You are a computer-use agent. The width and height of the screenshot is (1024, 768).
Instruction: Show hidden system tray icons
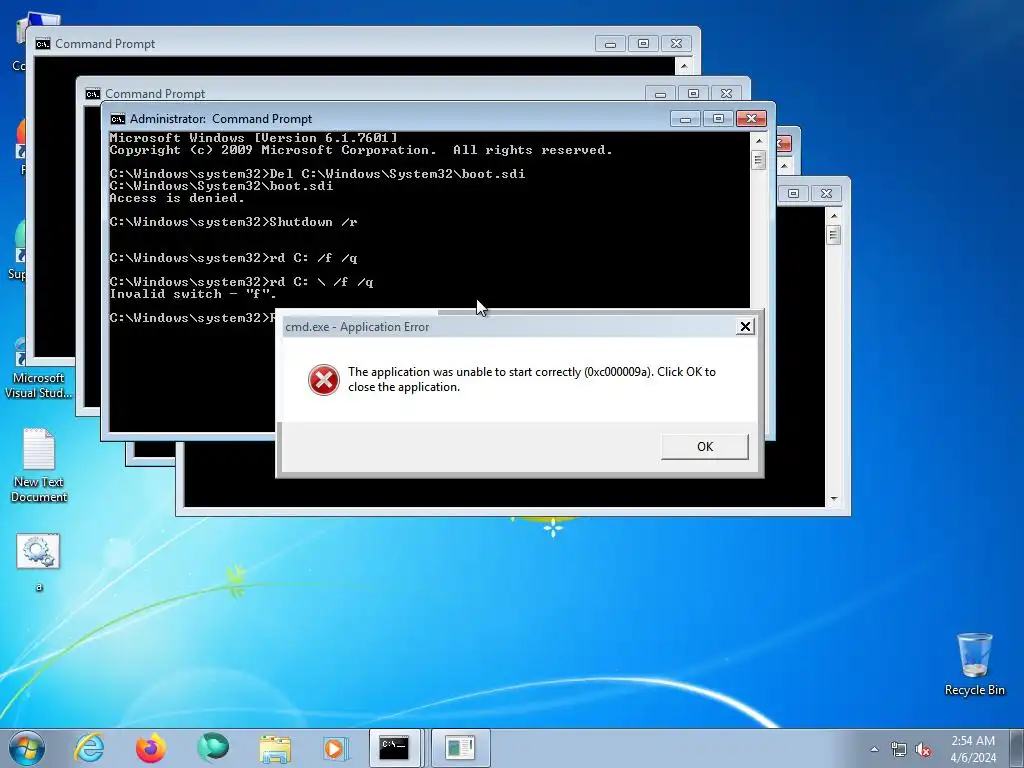[874, 749]
